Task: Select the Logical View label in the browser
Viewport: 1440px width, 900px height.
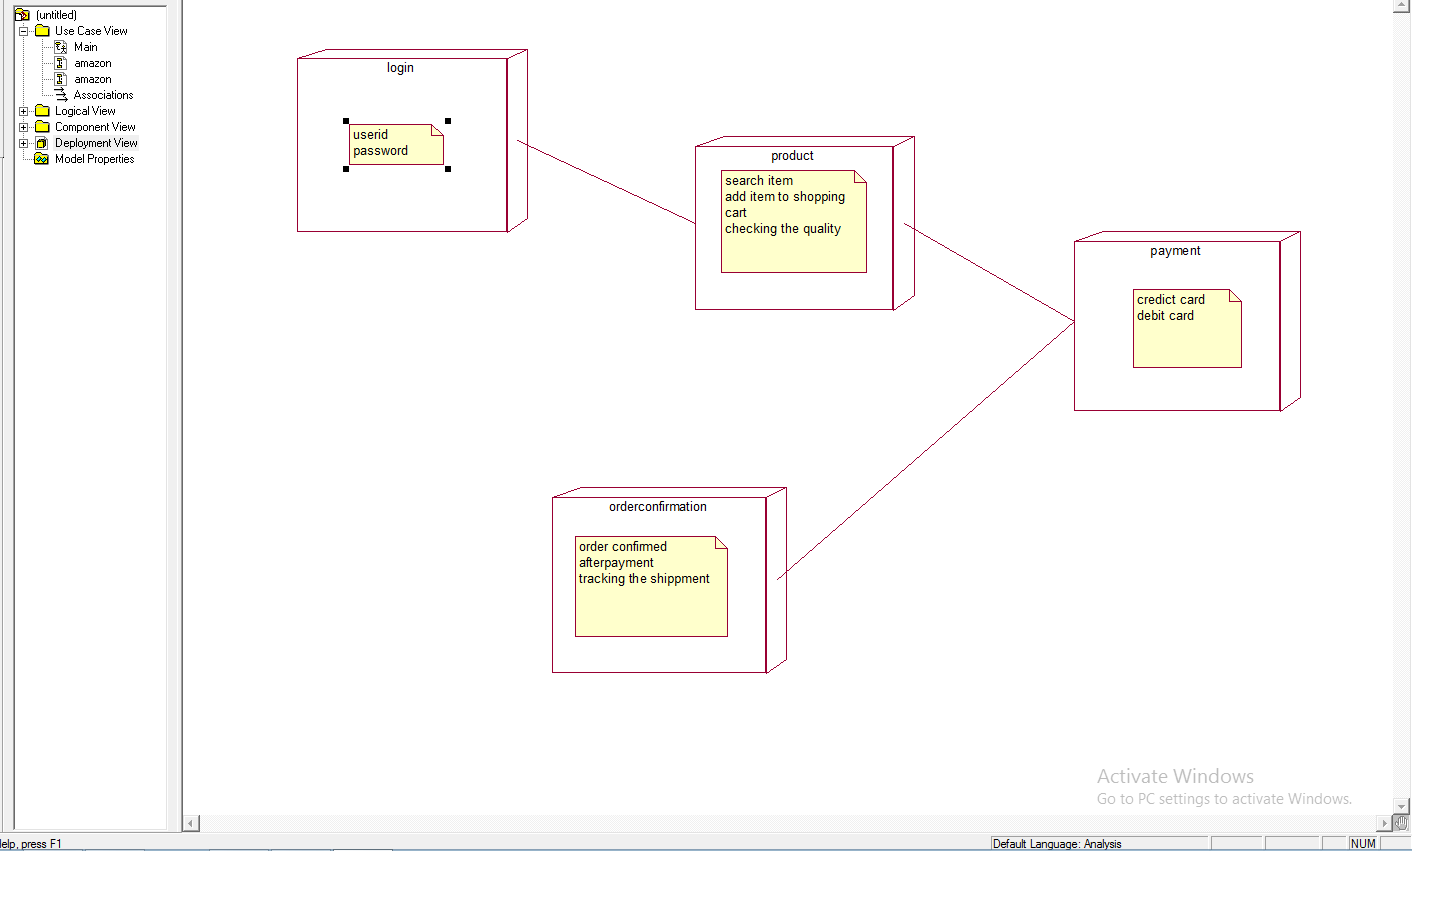Action: [85, 111]
